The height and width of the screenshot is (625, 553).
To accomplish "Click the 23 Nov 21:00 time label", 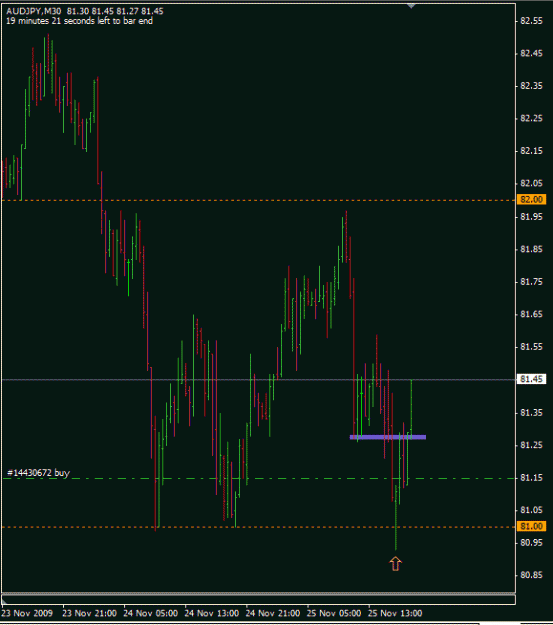I will coord(90,613).
